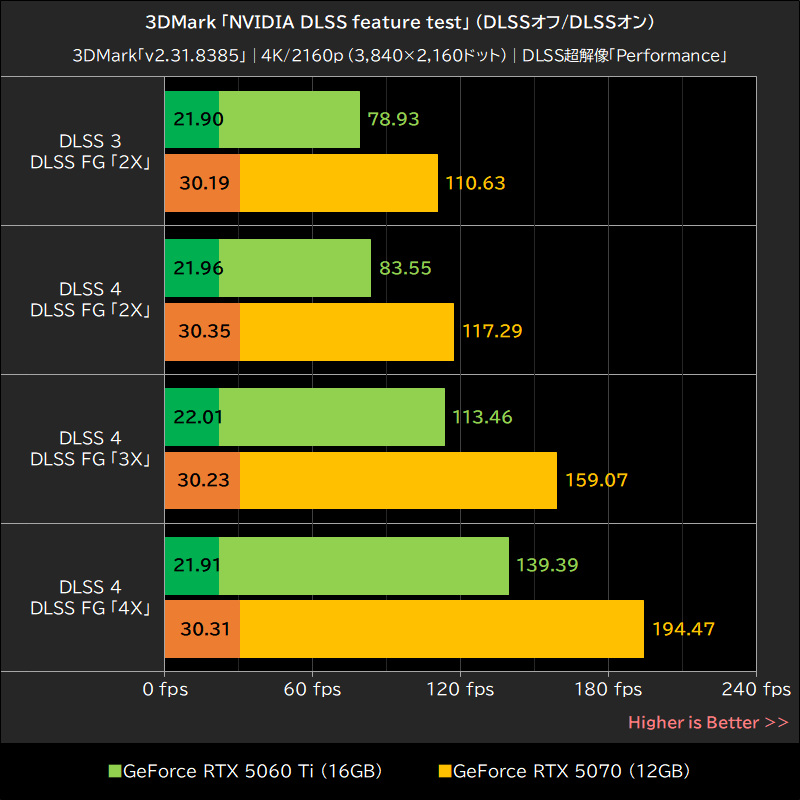Click the subtitle showing 3DMark v2.31.8385

click(400, 56)
